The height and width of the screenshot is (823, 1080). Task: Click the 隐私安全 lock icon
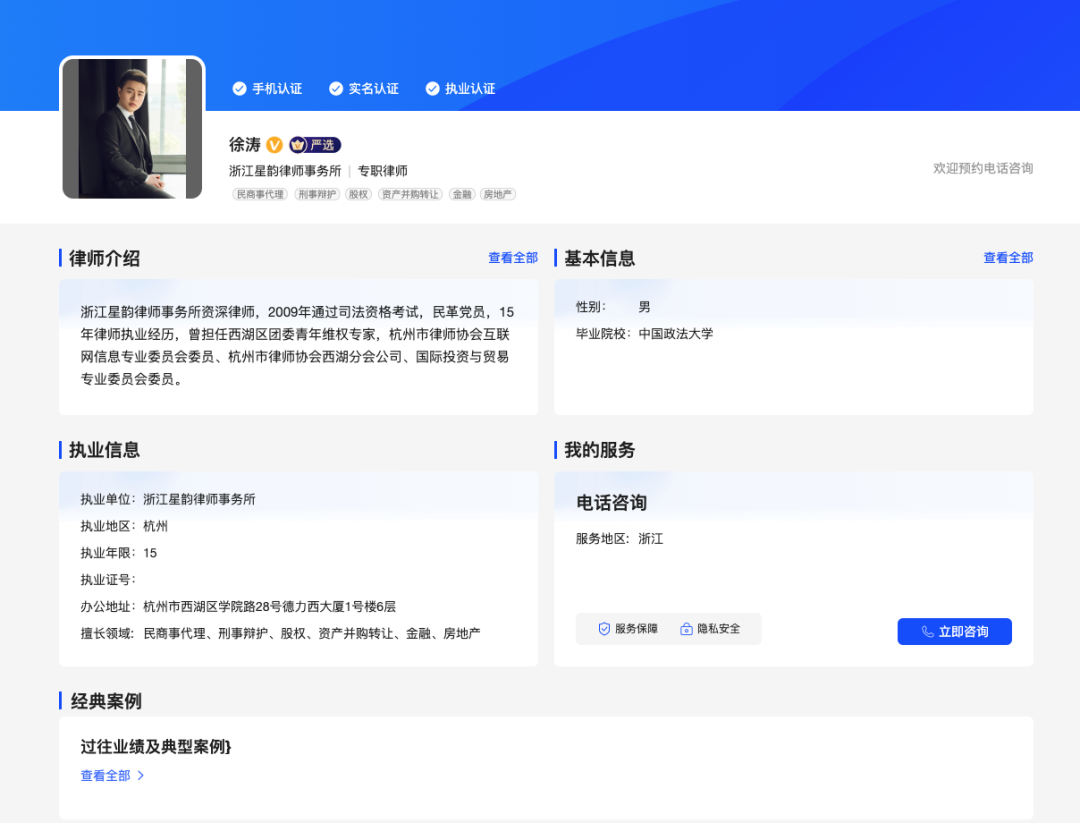[687, 629]
